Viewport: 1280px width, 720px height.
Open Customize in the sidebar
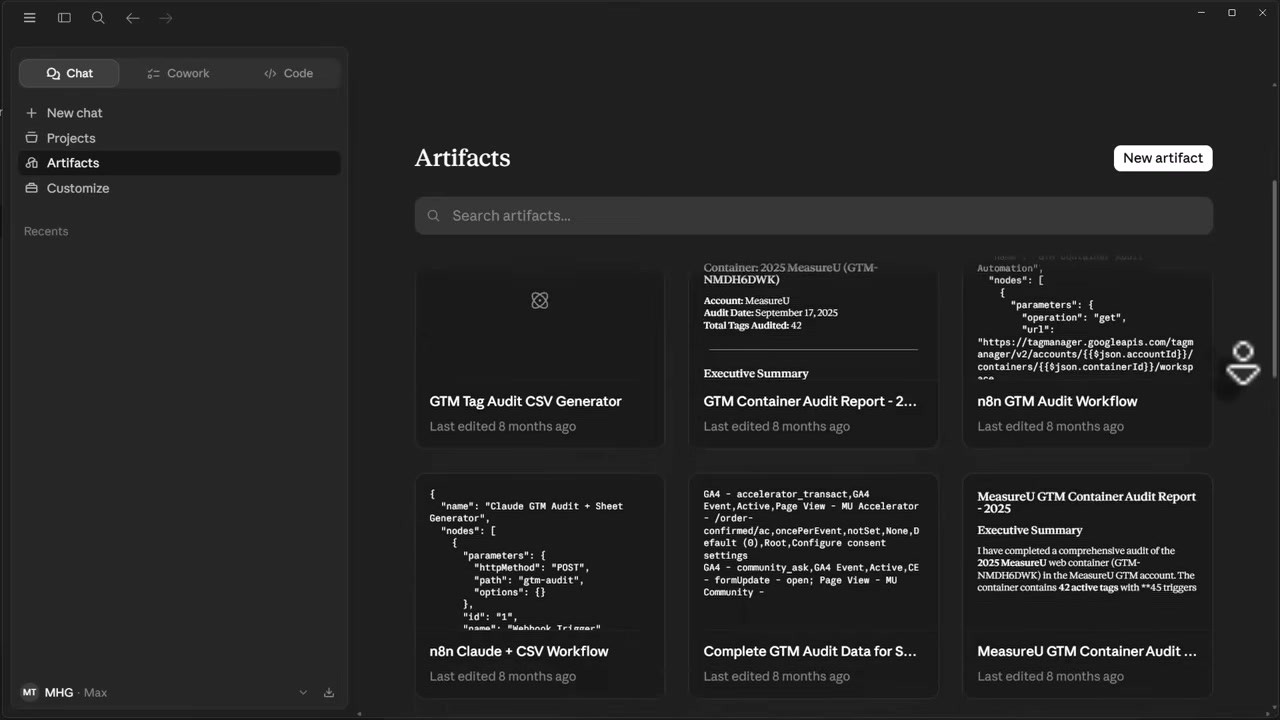tap(180, 188)
